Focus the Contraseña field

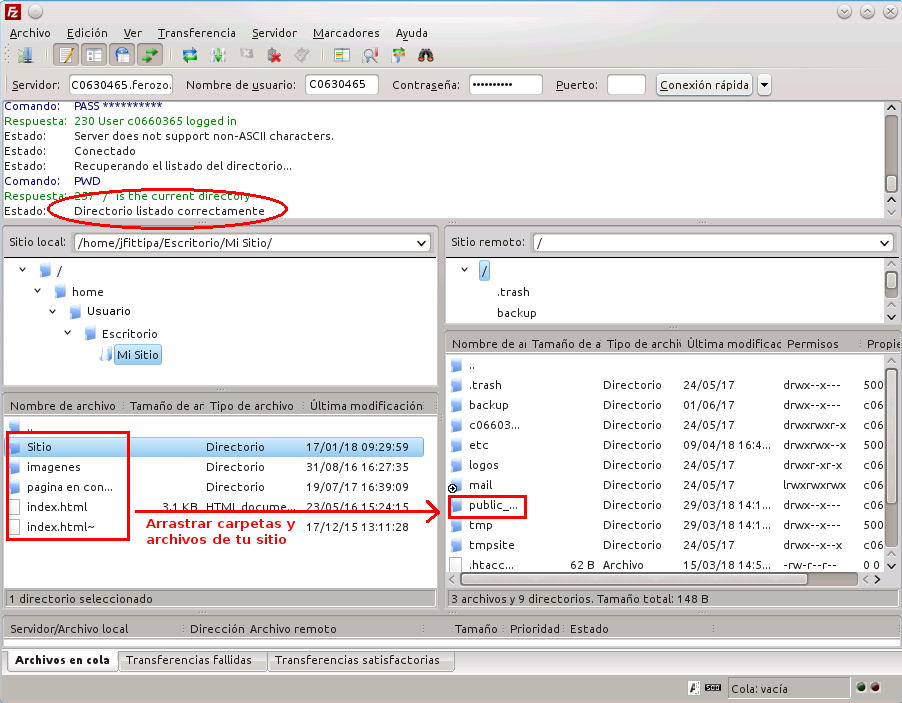click(x=506, y=85)
